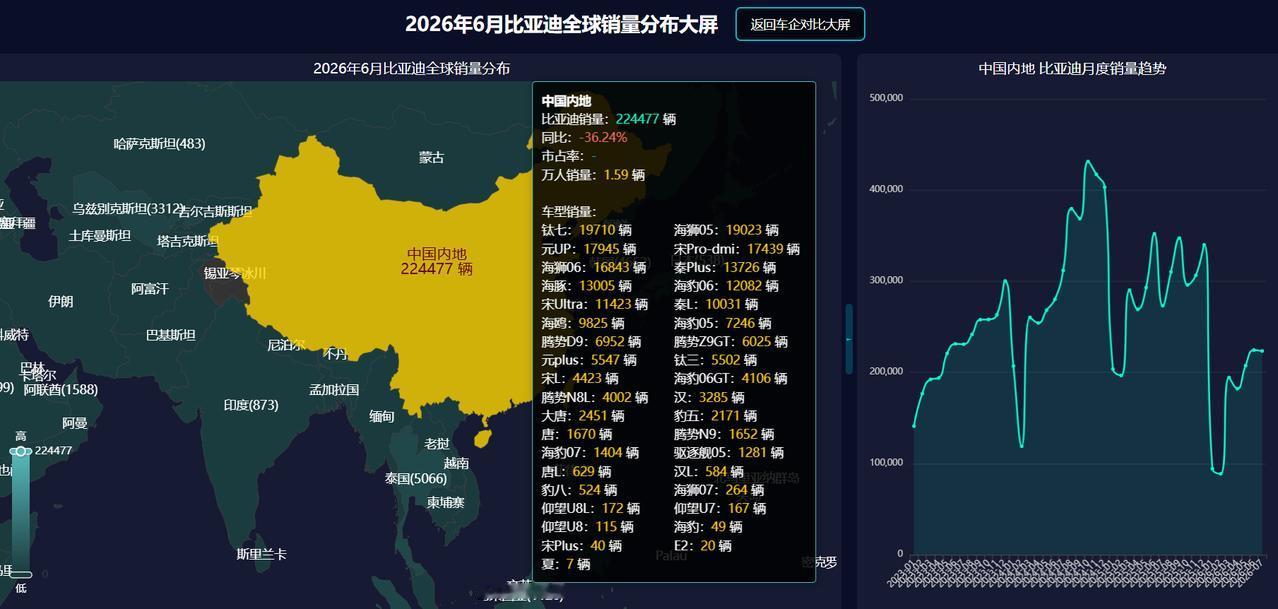Click the dashboard heading 2026年6月比亚迪全球销量分布大屏
The image size is (1278, 609).
(561, 25)
